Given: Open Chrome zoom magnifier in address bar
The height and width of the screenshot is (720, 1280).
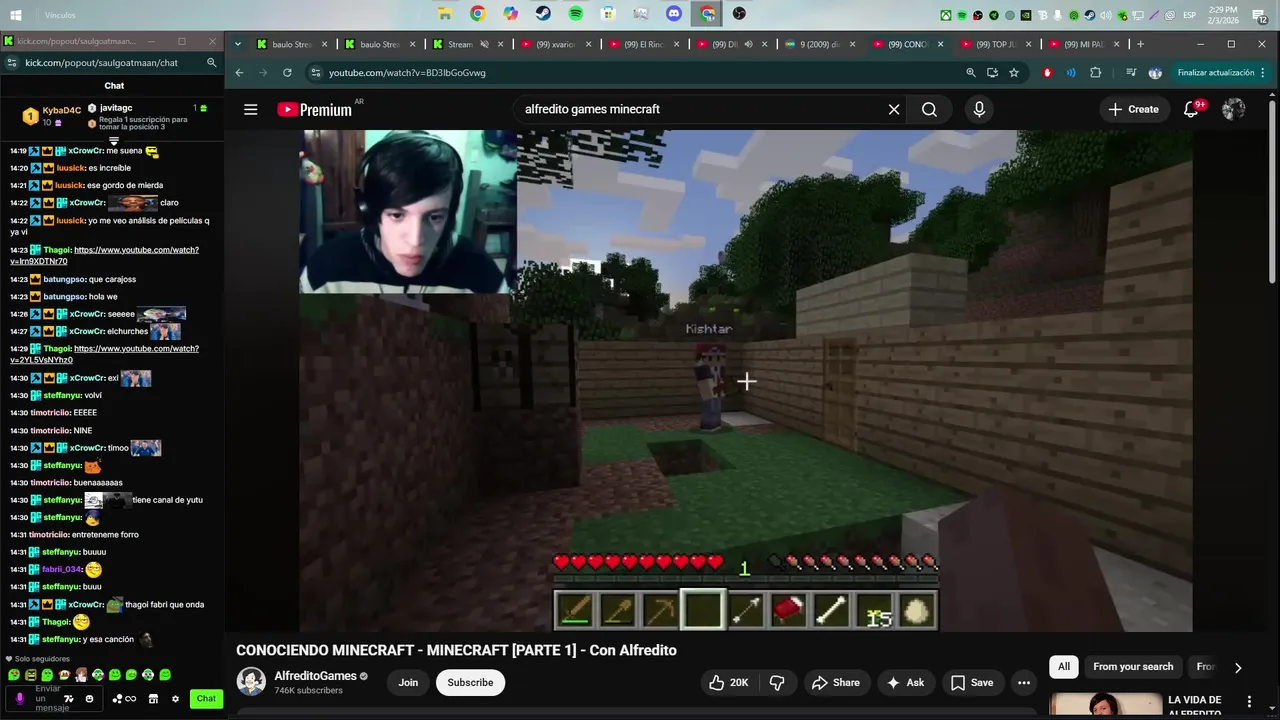Looking at the screenshot, I should point(970,73).
